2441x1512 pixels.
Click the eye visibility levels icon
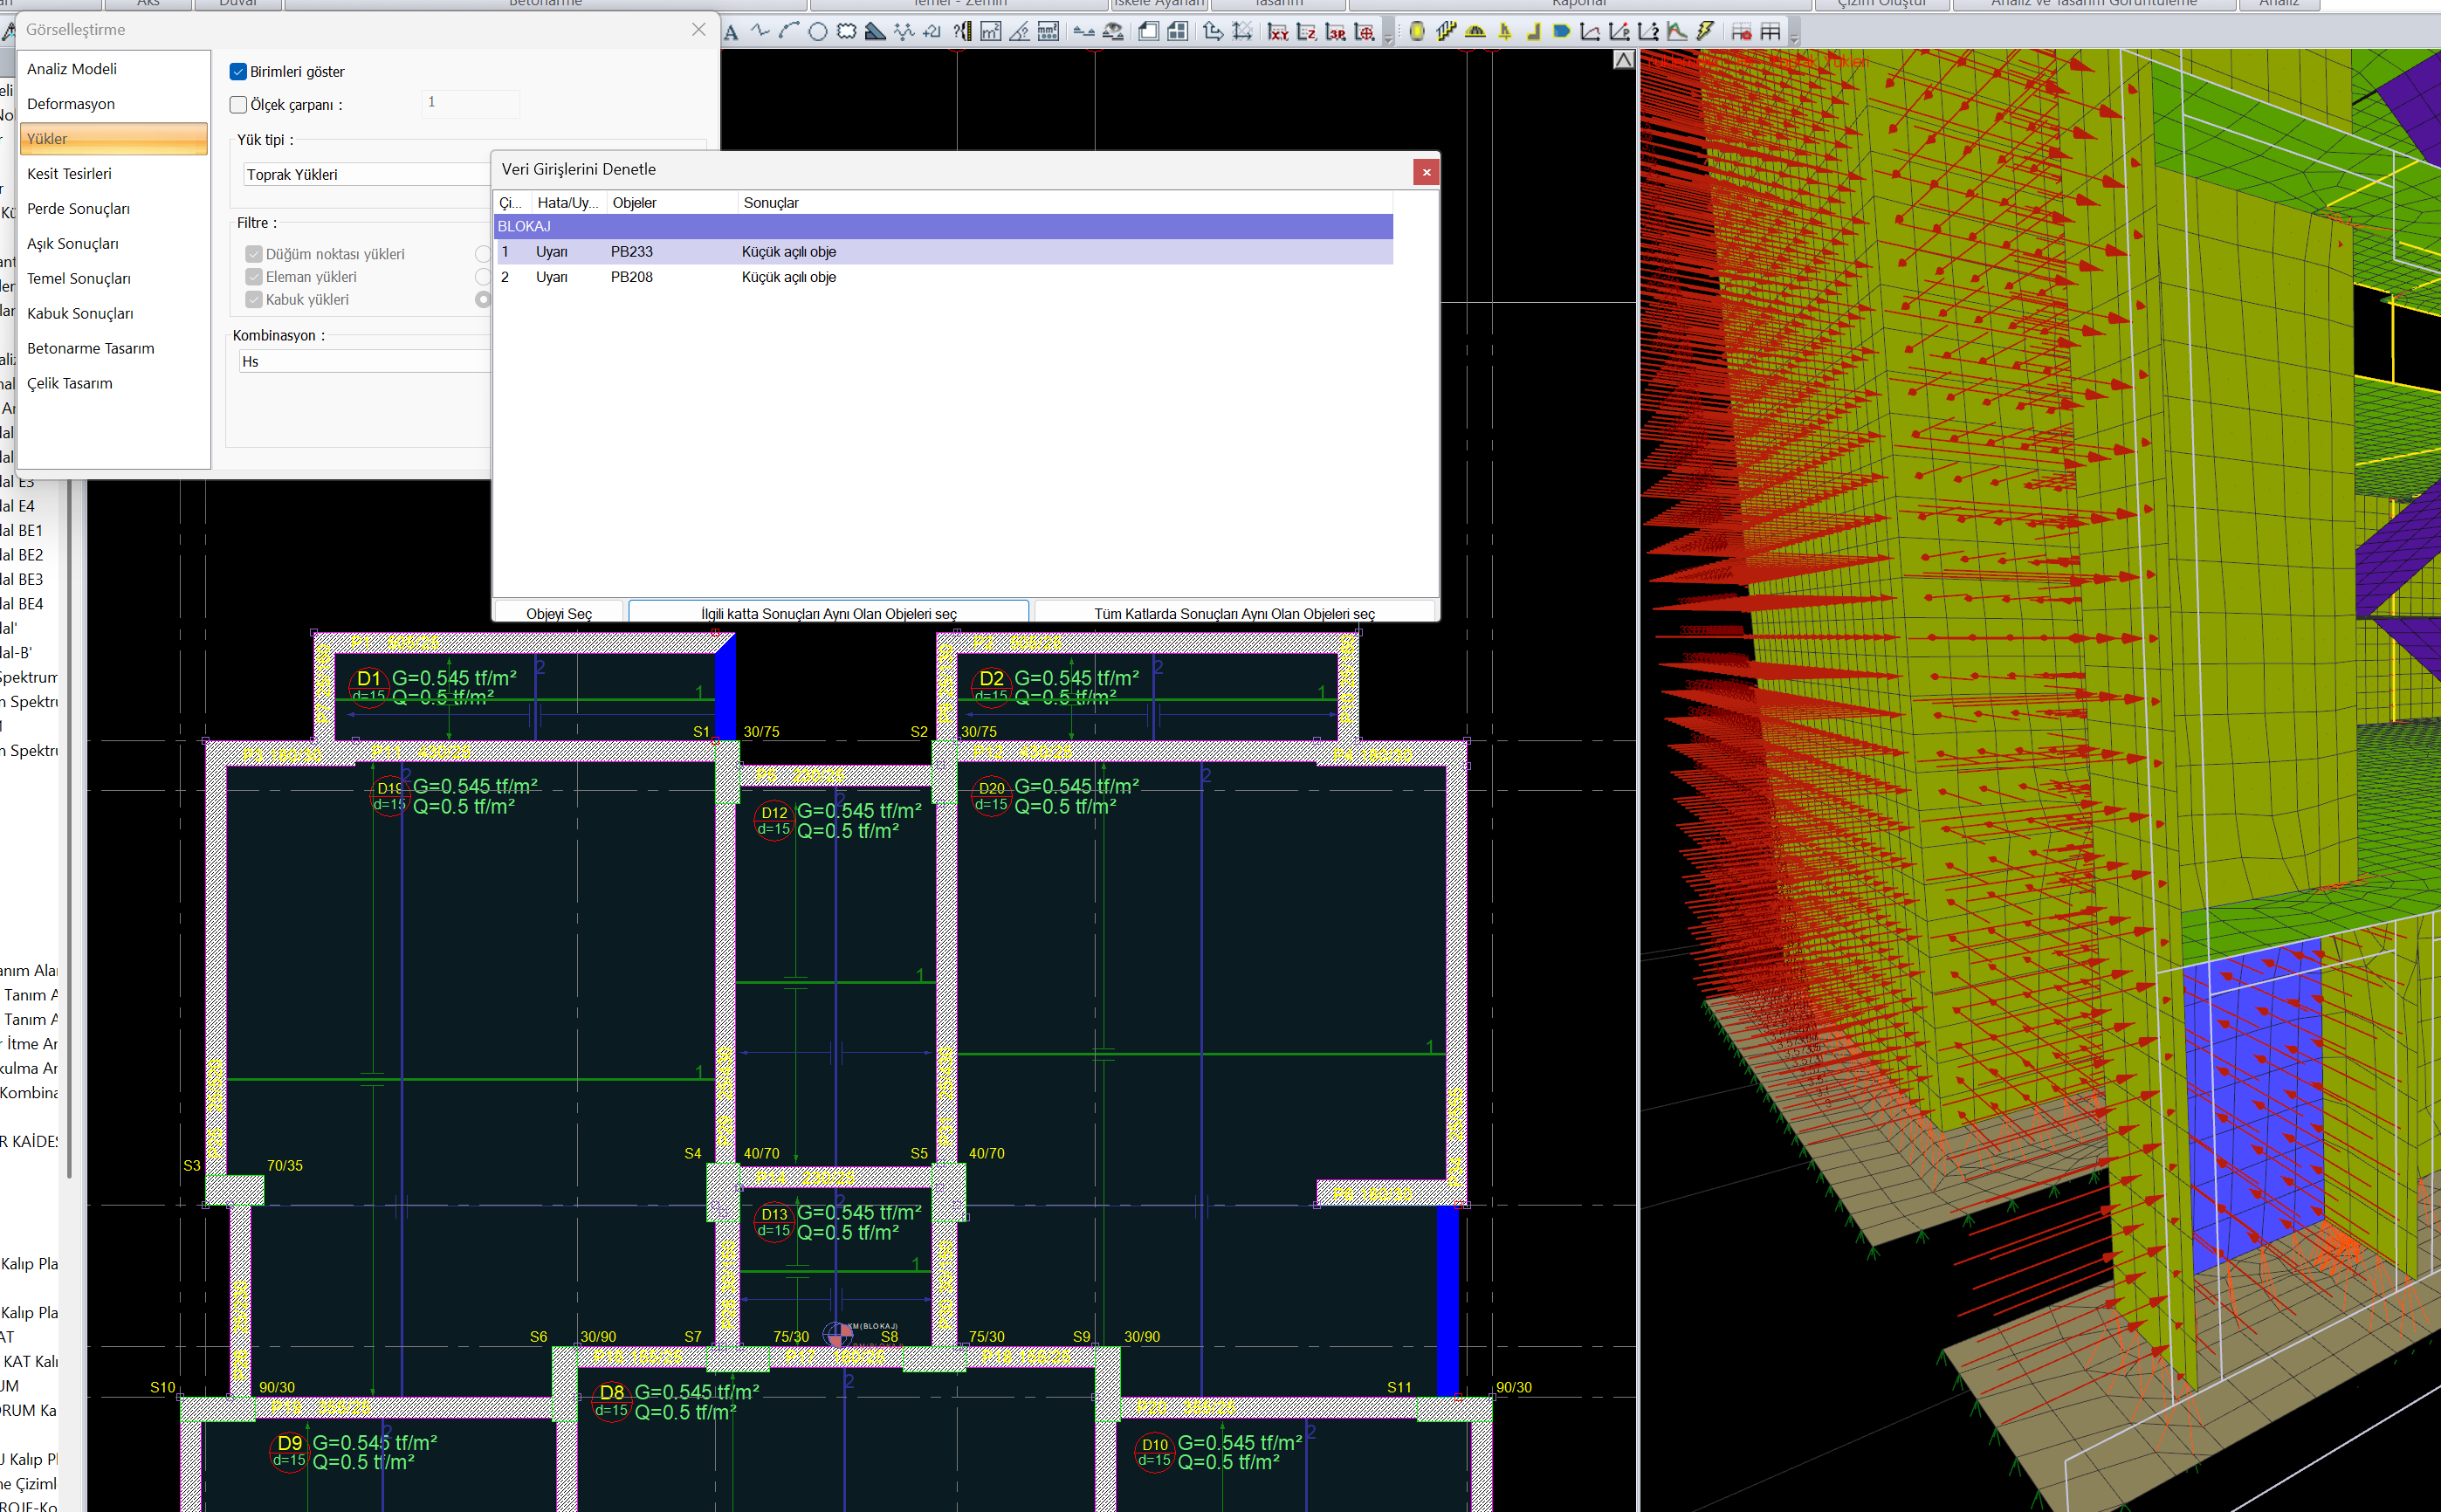[x=1113, y=32]
